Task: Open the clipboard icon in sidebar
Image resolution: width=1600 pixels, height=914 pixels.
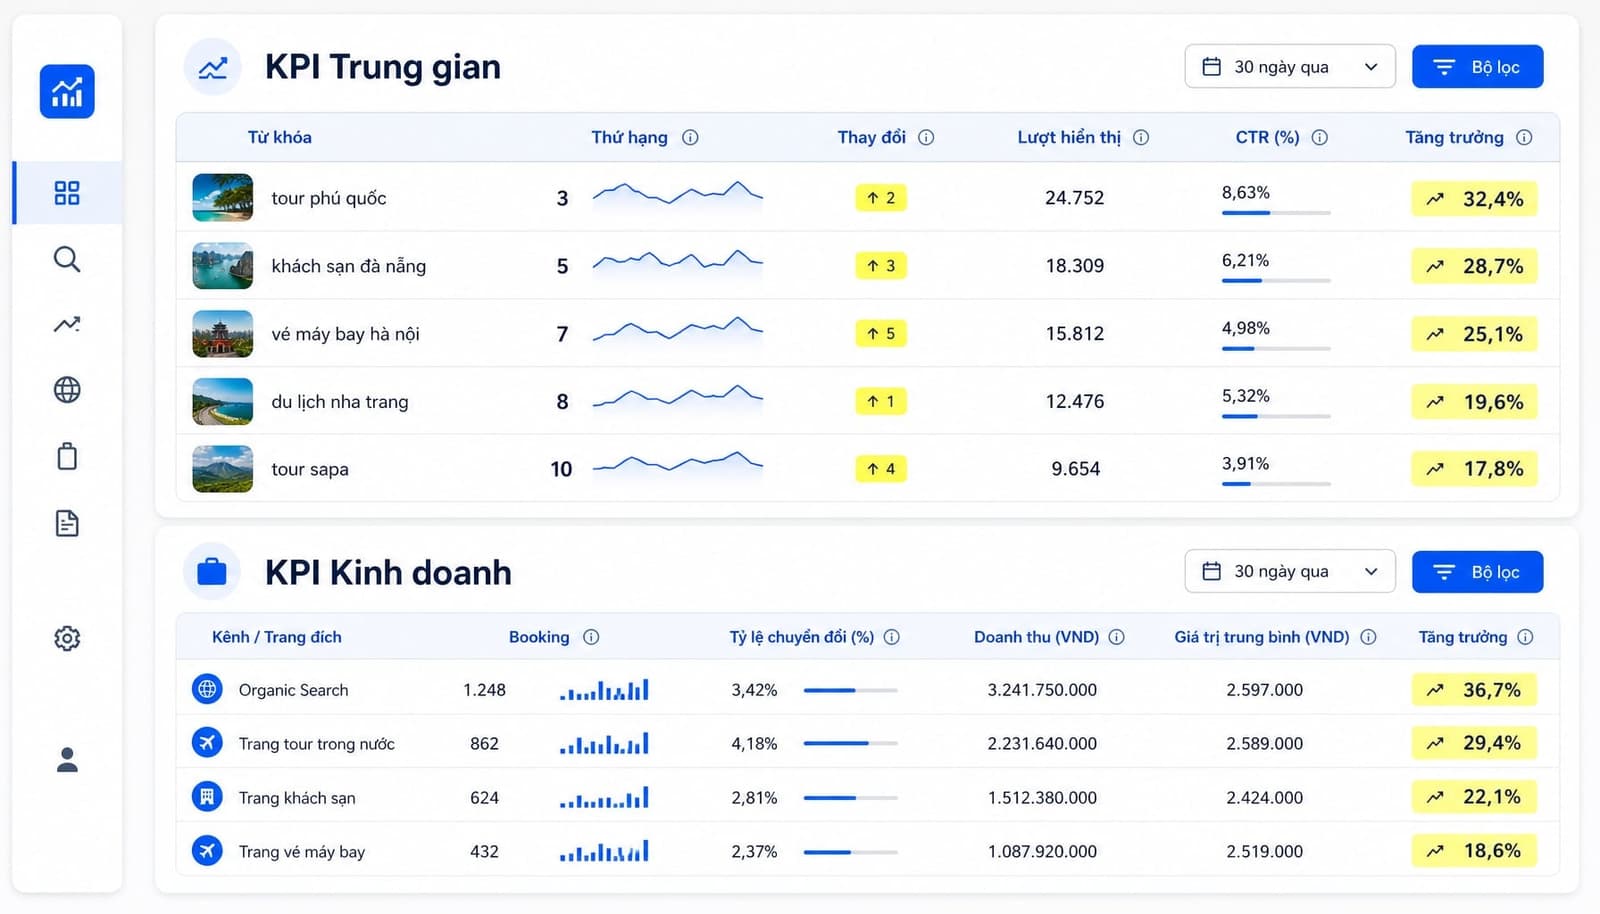Action: [x=67, y=456]
